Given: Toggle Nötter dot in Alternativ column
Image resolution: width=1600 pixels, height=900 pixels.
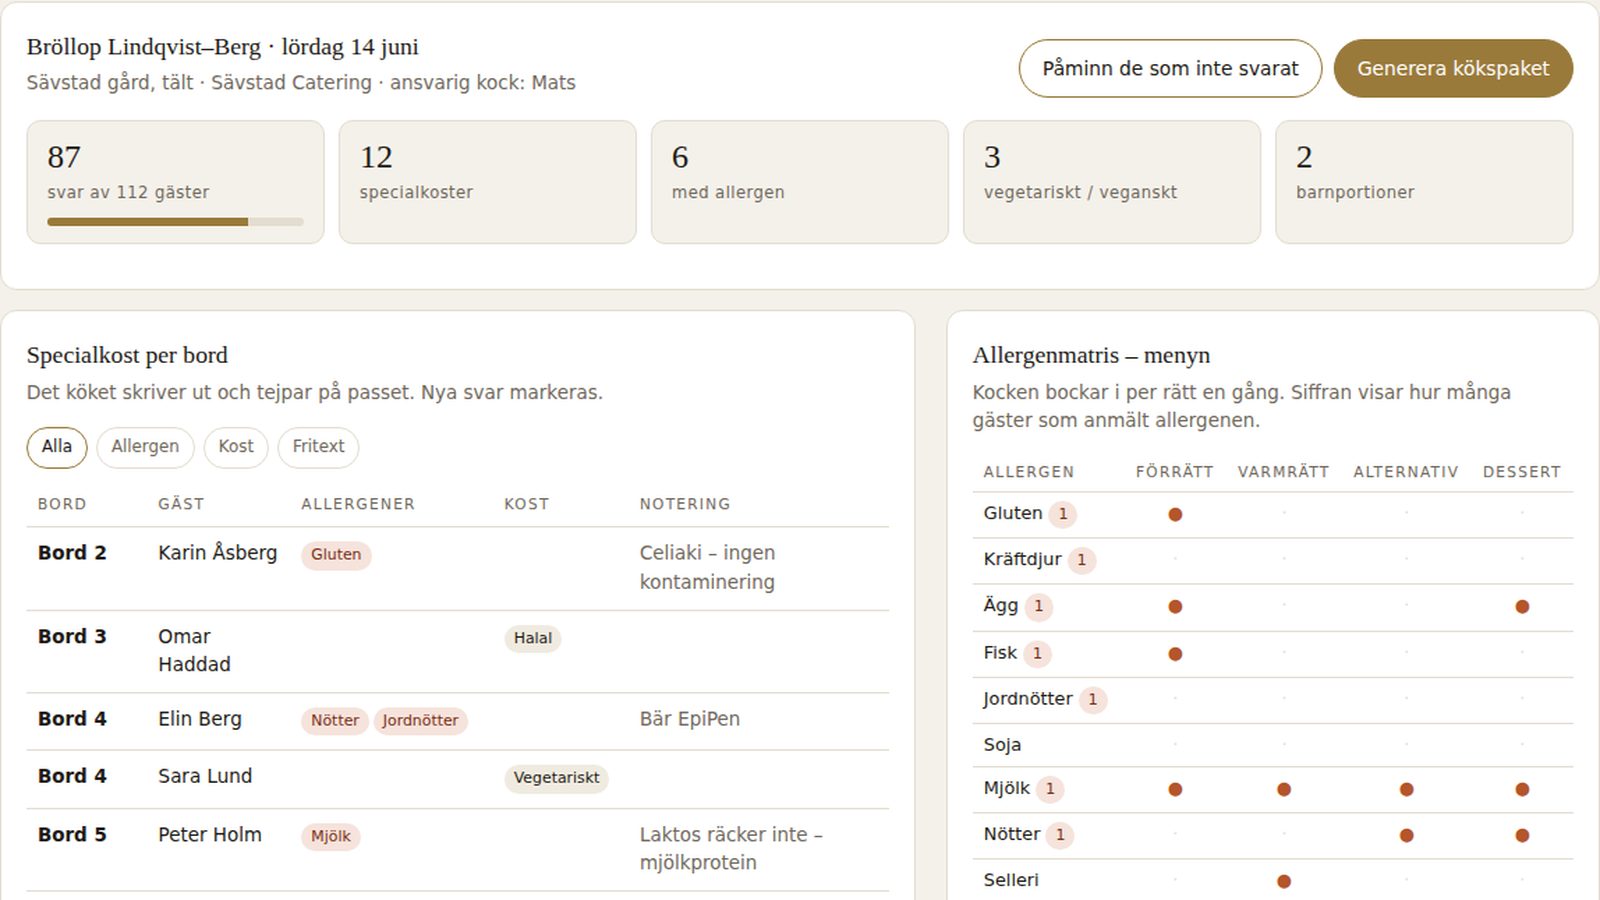Looking at the screenshot, I should coord(1406,835).
